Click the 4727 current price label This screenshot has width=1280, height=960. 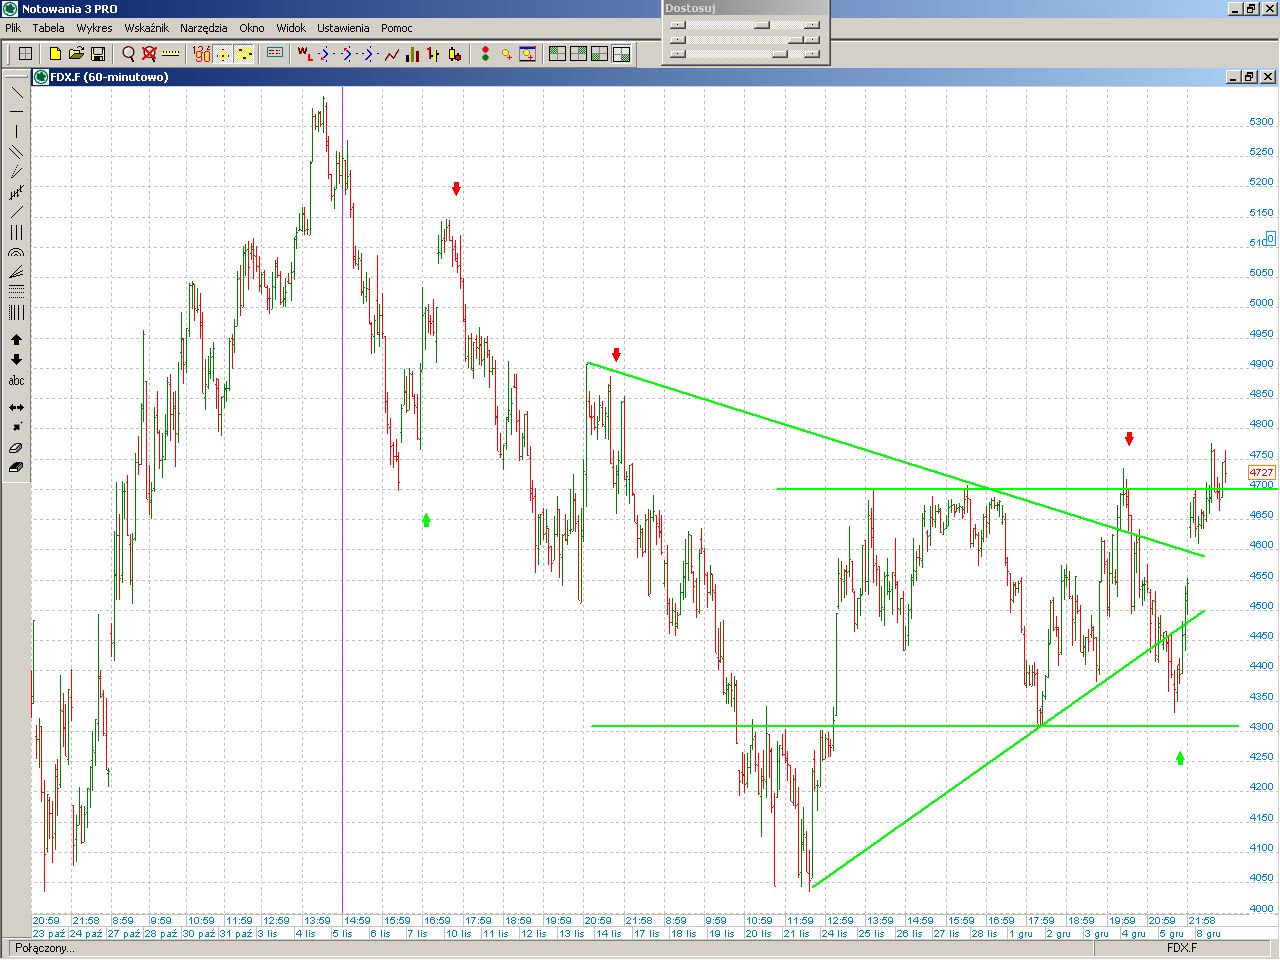coord(1261,472)
